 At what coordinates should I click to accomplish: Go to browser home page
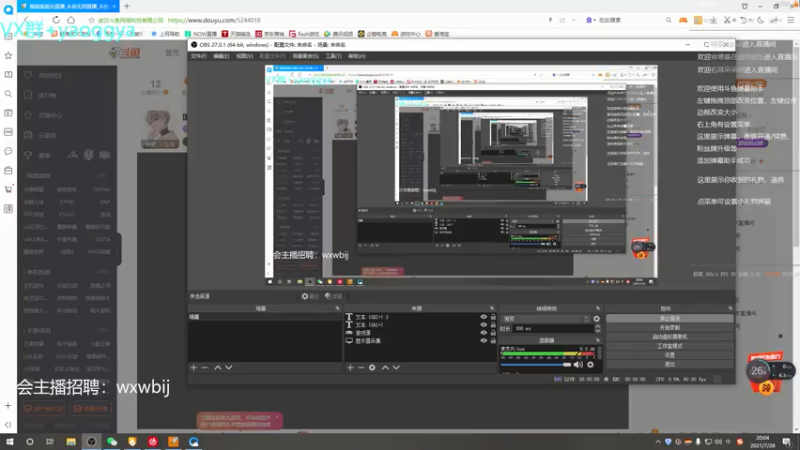click(71, 20)
